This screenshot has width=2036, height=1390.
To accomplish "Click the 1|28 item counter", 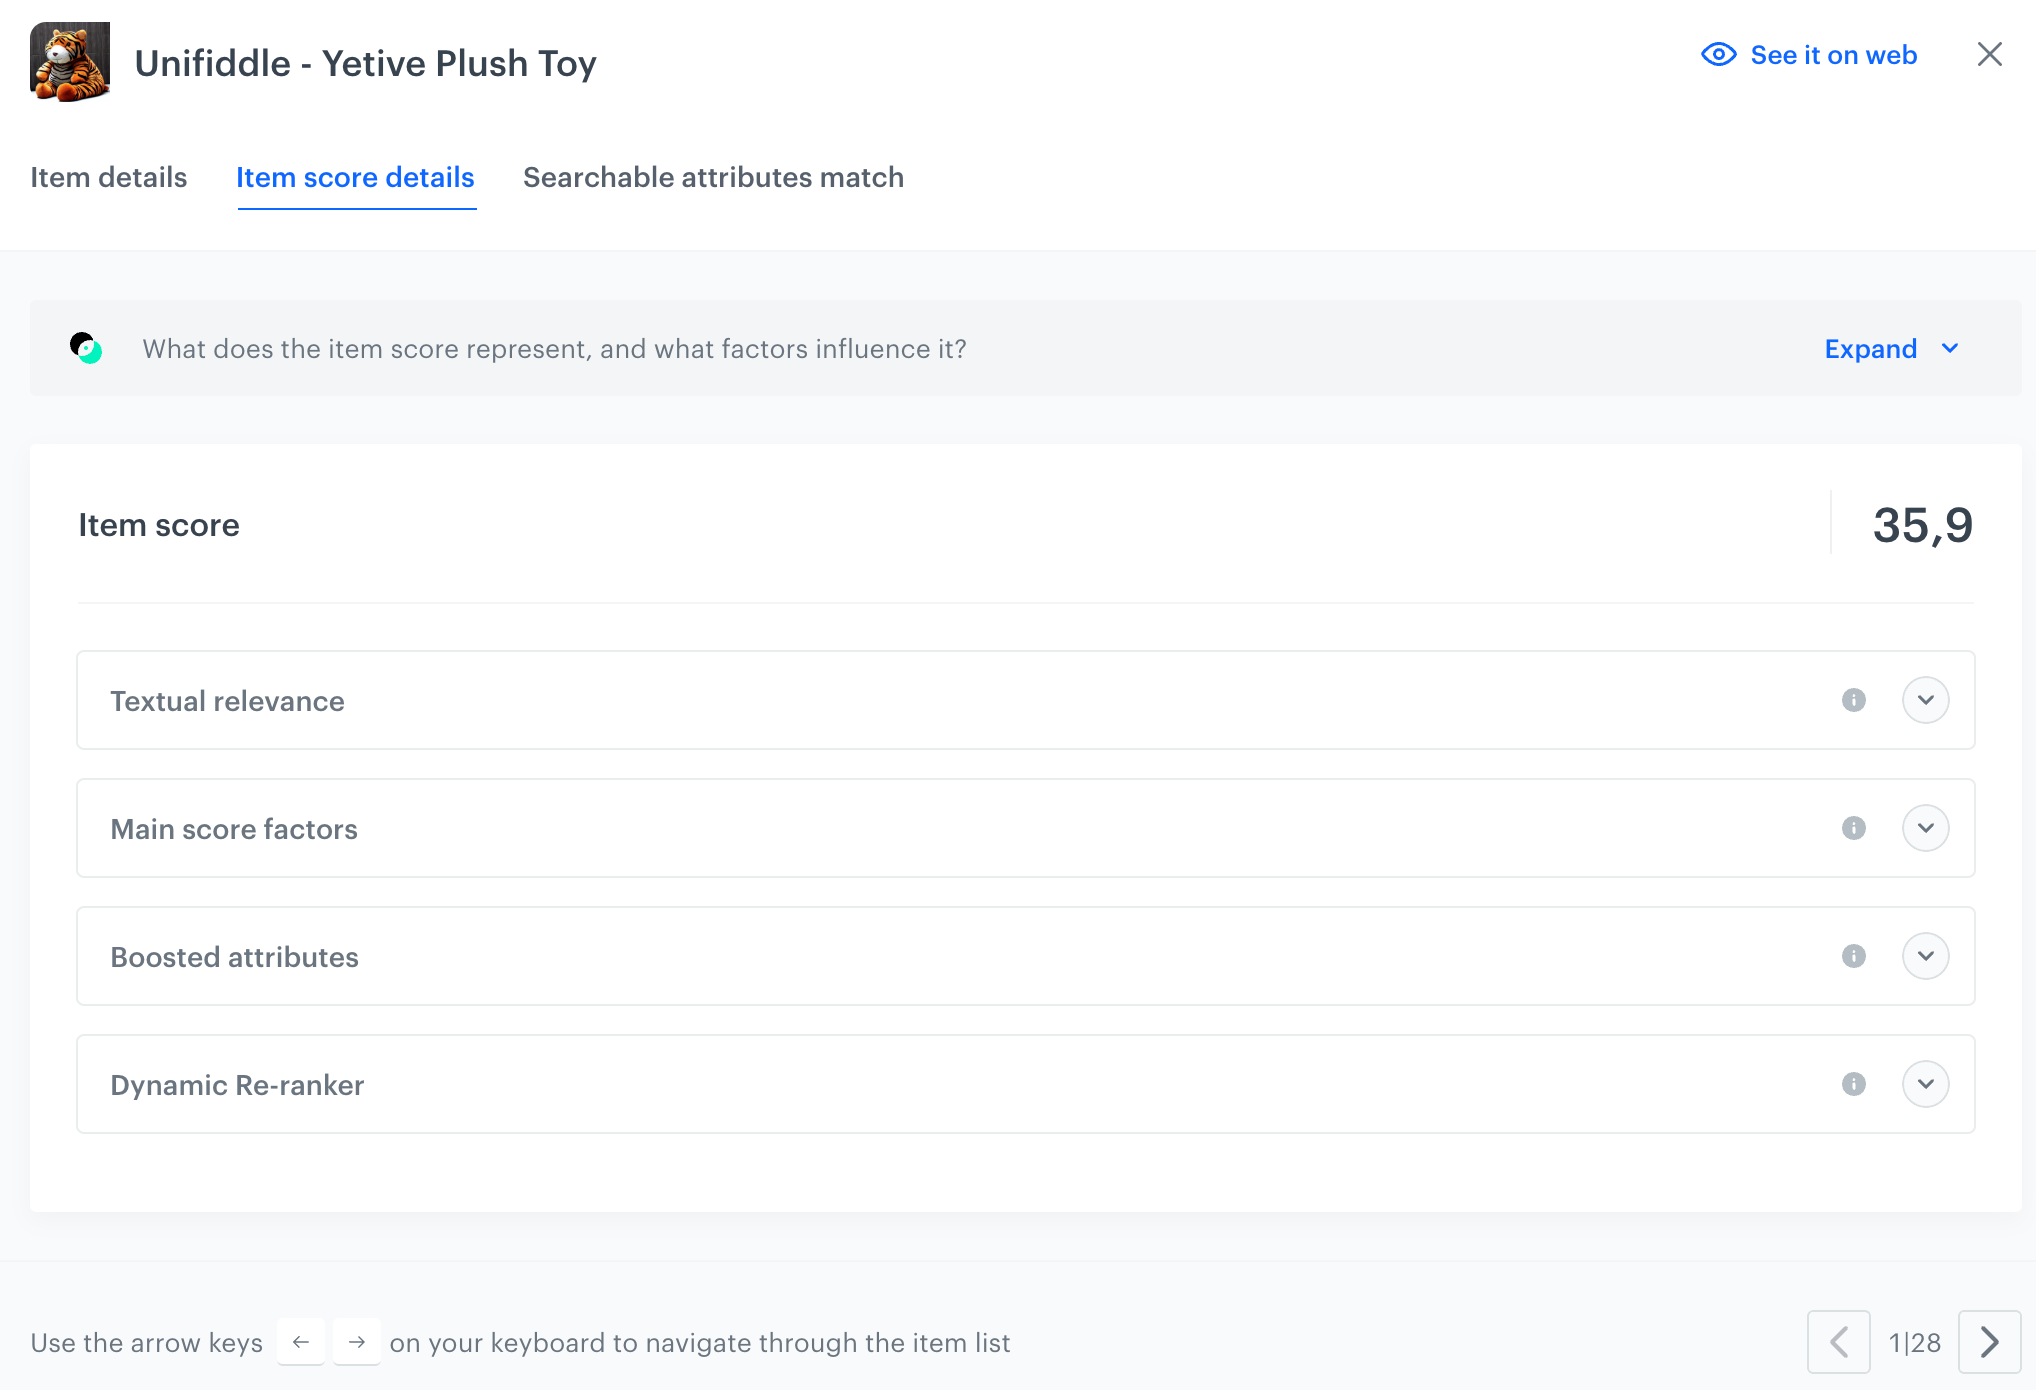I will 1915,1342.
